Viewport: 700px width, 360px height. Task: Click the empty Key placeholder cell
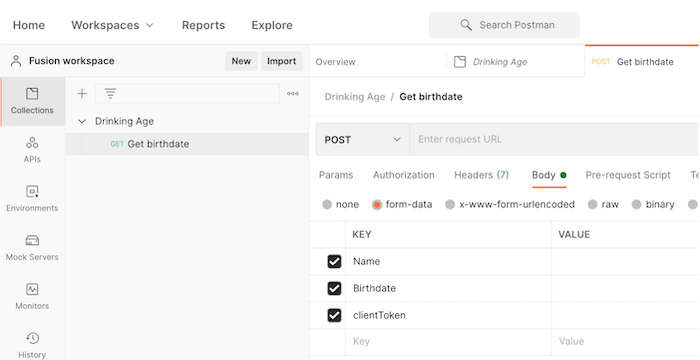[x=448, y=342]
